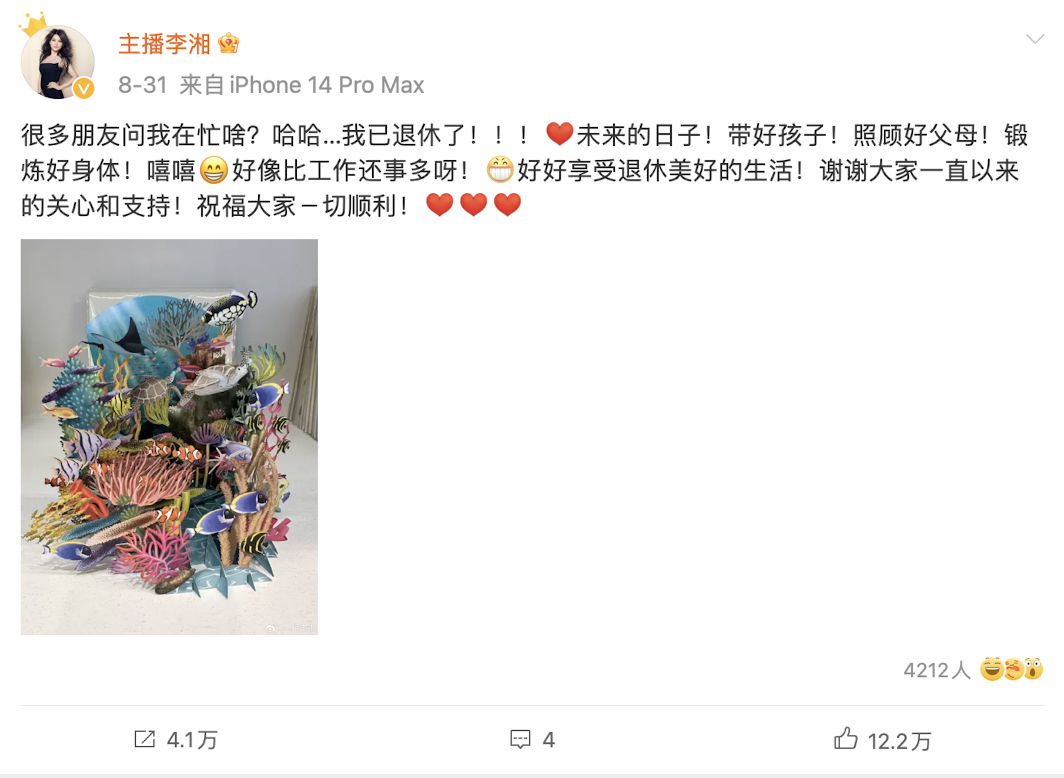Click the grinning emoji after 嘻嘻

coord(213,170)
